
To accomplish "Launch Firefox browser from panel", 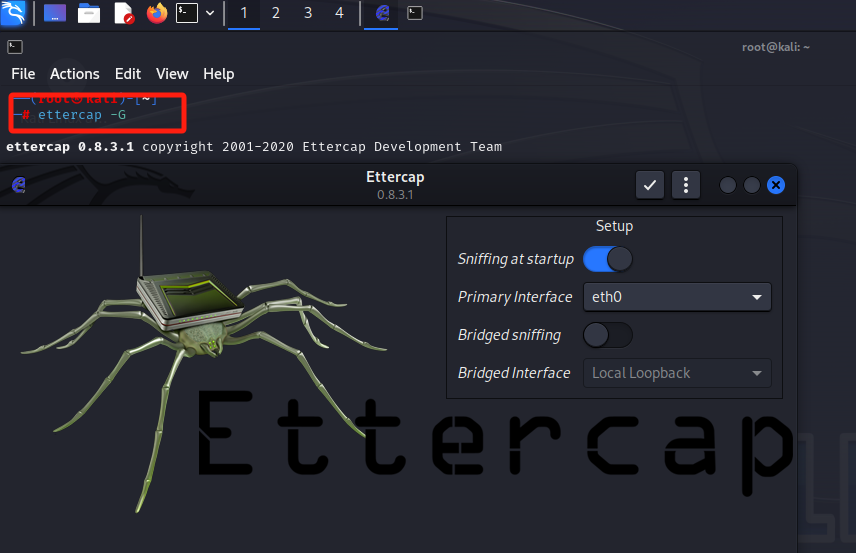I will 157,13.
